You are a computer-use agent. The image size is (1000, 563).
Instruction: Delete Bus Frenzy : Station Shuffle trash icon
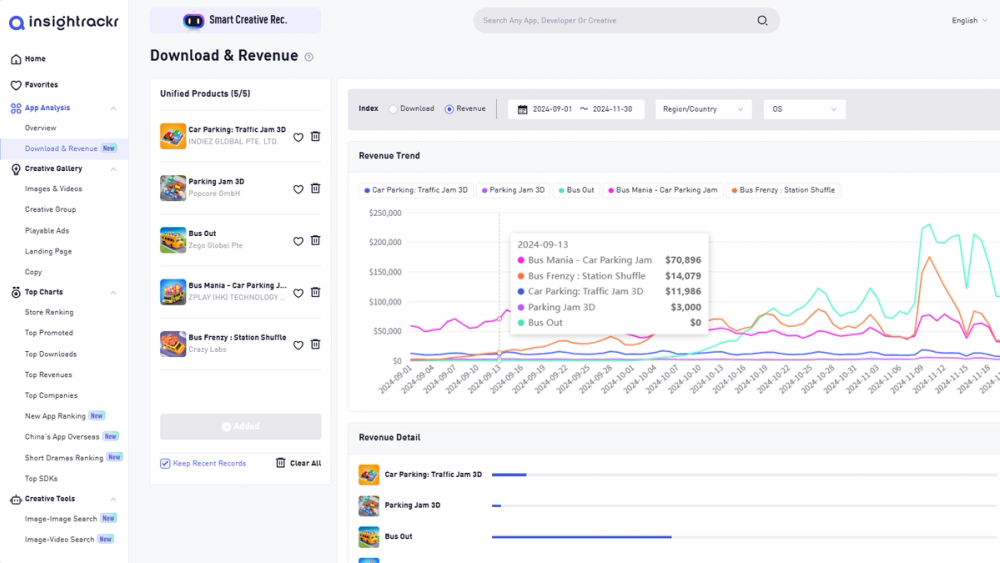pos(315,344)
